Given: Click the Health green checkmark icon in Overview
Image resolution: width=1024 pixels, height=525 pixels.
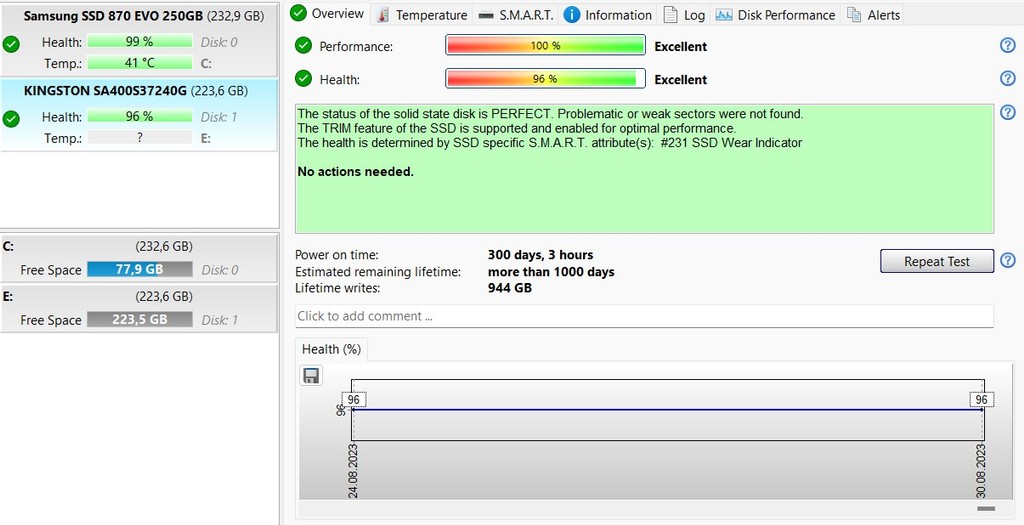Looking at the screenshot, I should click(303, 78).
